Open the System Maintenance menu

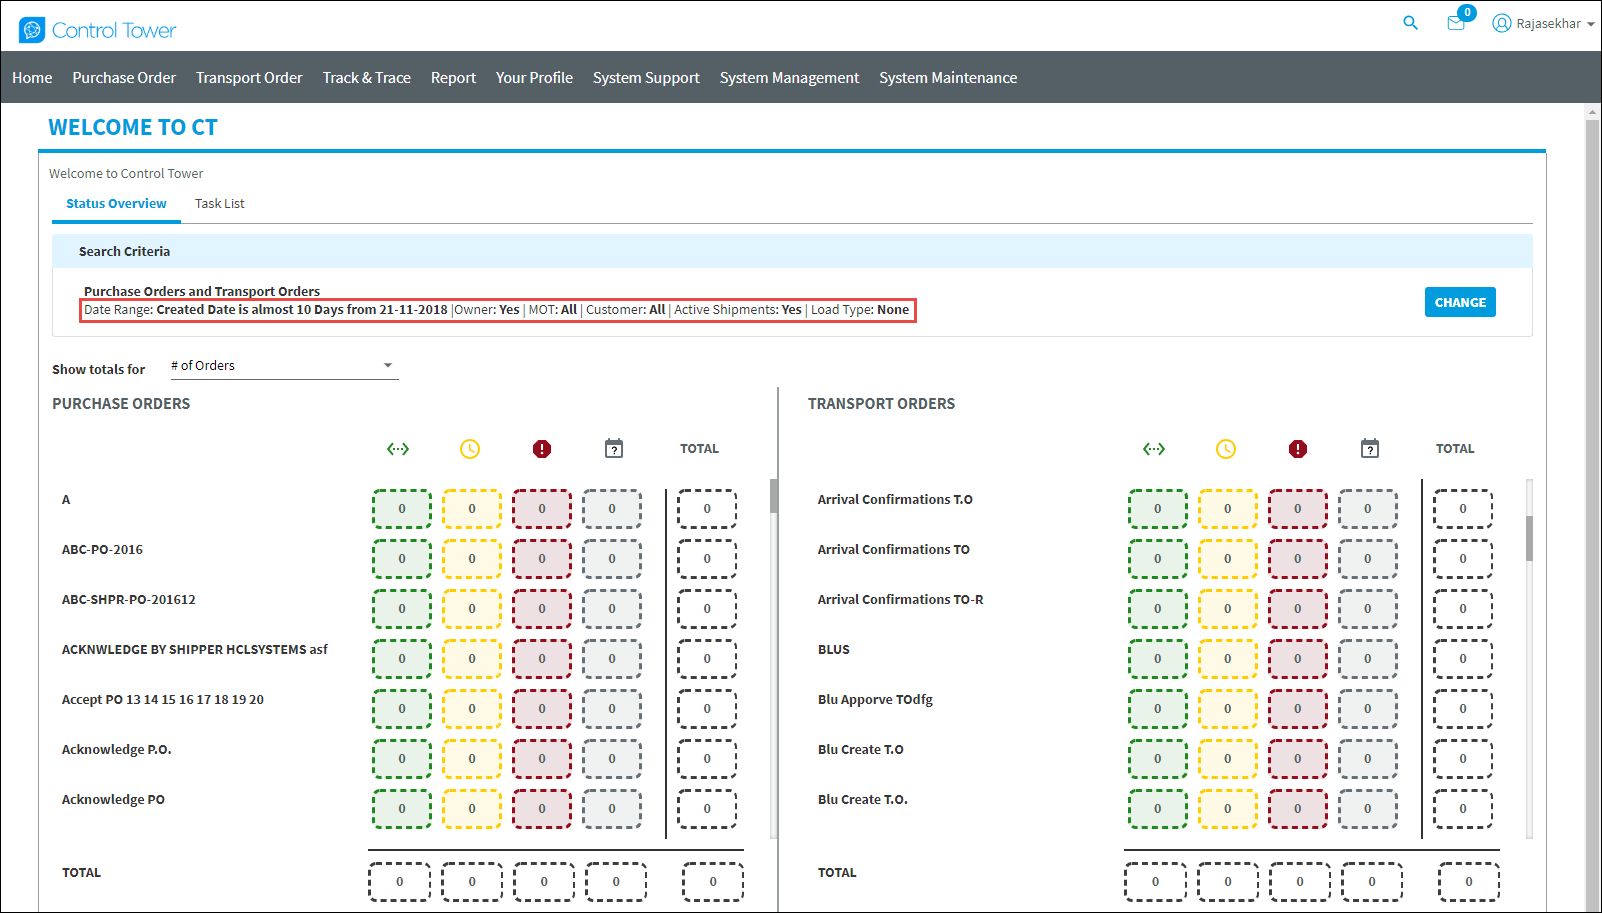click(x=948, y=78)
